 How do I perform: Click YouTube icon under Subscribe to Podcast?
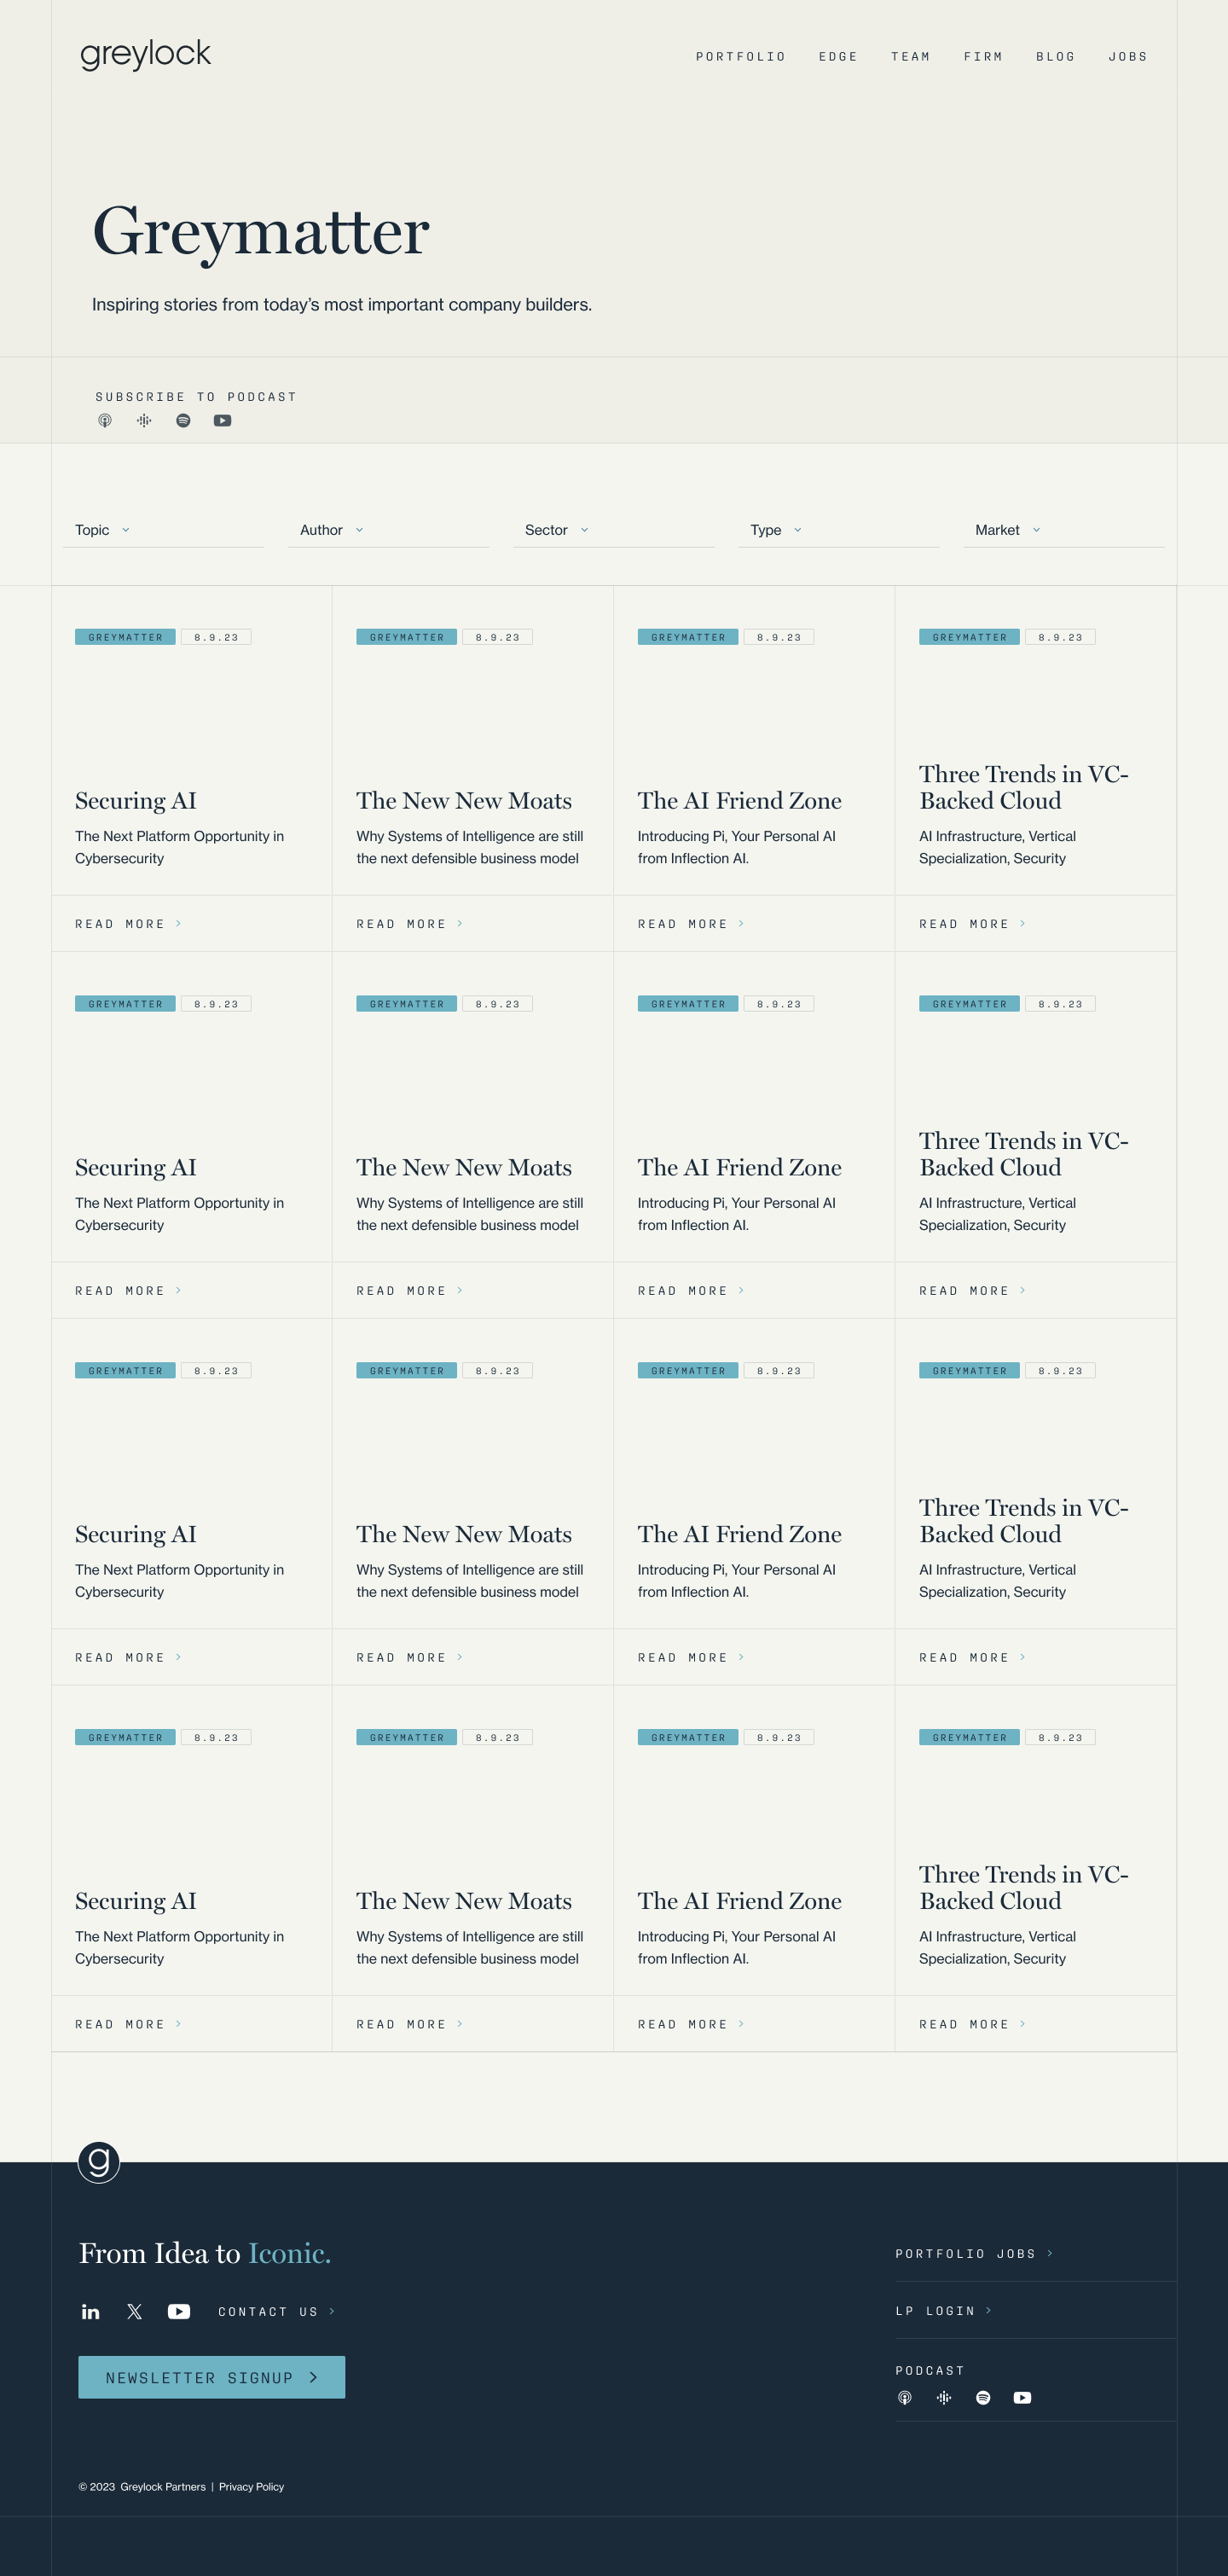222,421
